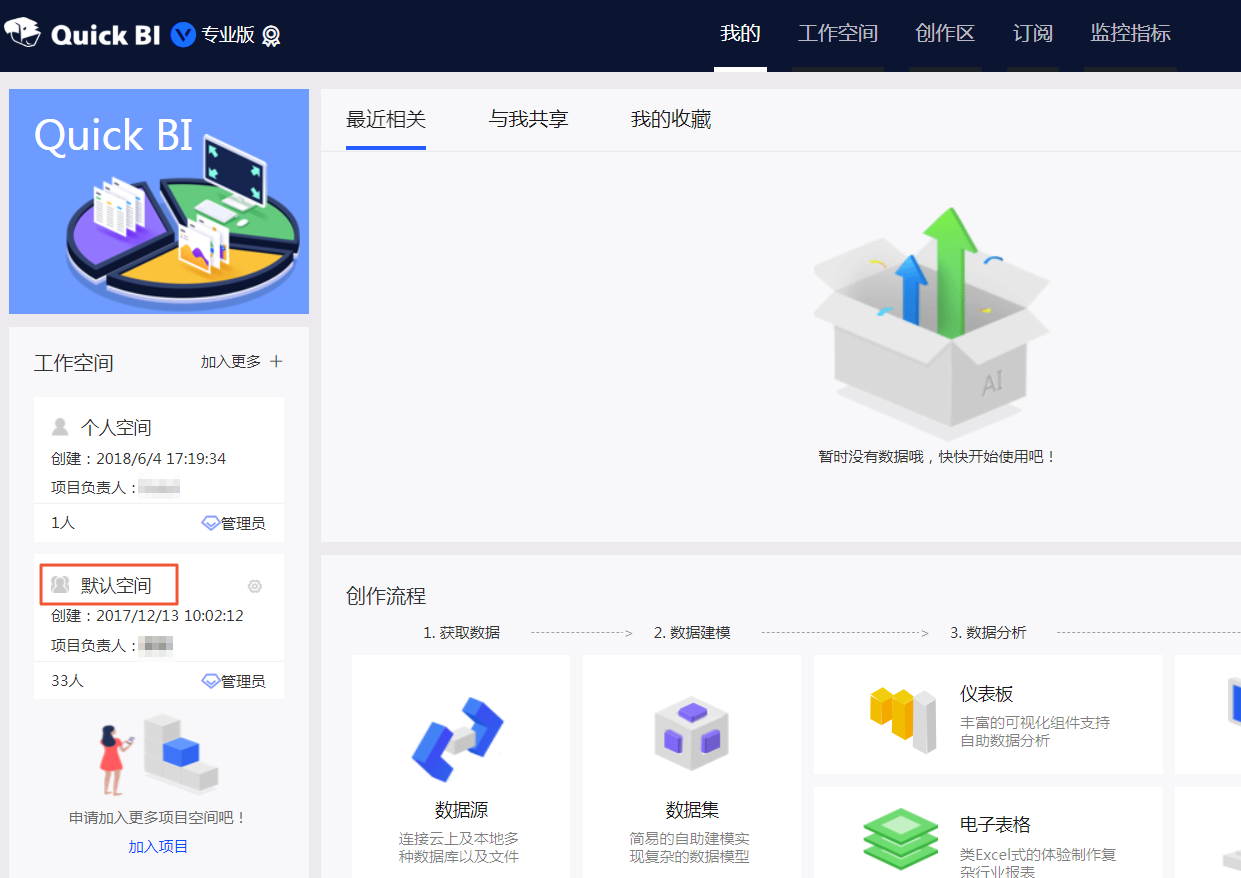Viewport: 1241px width, 878px height.
Task: Click 简易的自助建模实 description under 数据集
Action: pyautogui.click(x=690, y=839)
